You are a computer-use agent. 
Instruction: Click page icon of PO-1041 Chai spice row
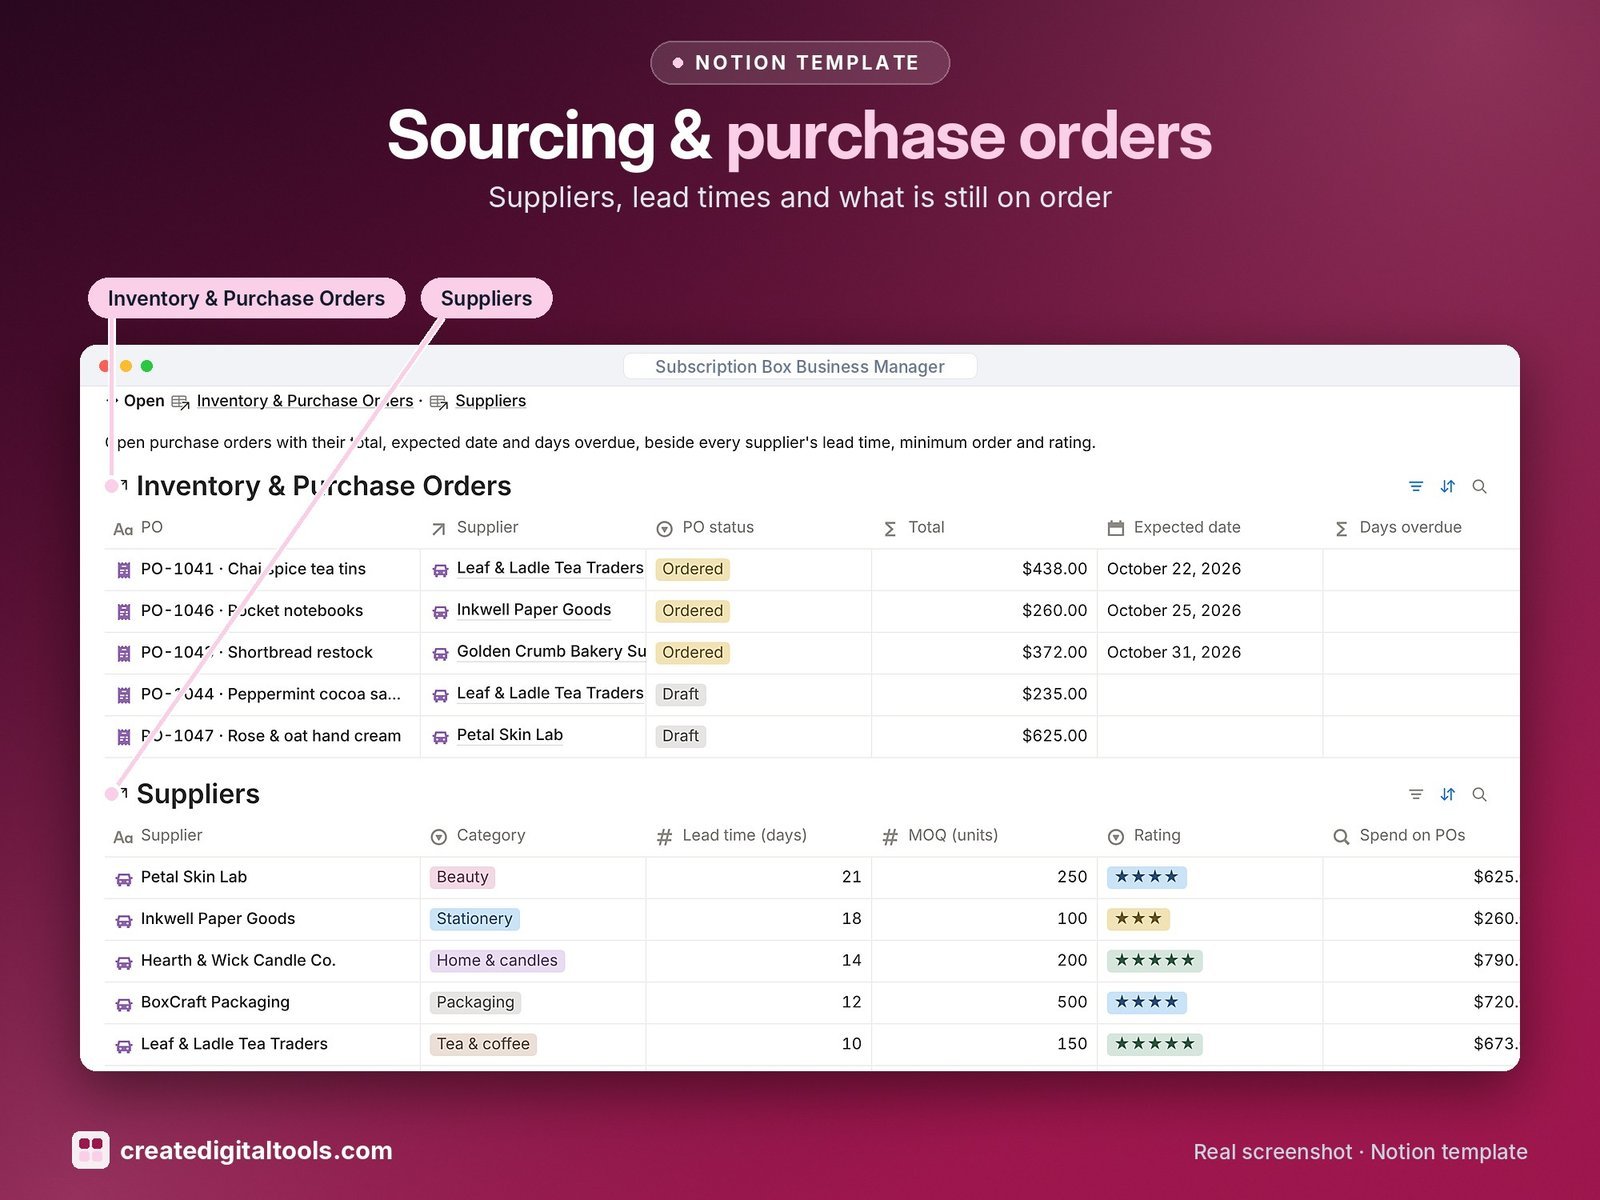(x=124, y=570)
